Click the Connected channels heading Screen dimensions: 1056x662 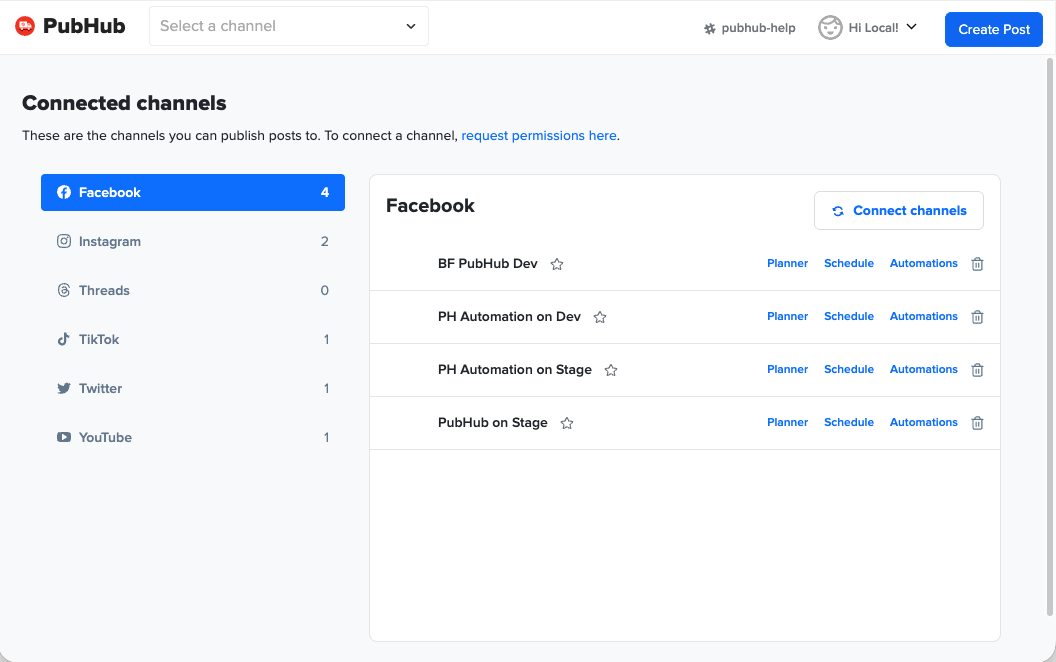pyautogui.click(x=124, y=103)
